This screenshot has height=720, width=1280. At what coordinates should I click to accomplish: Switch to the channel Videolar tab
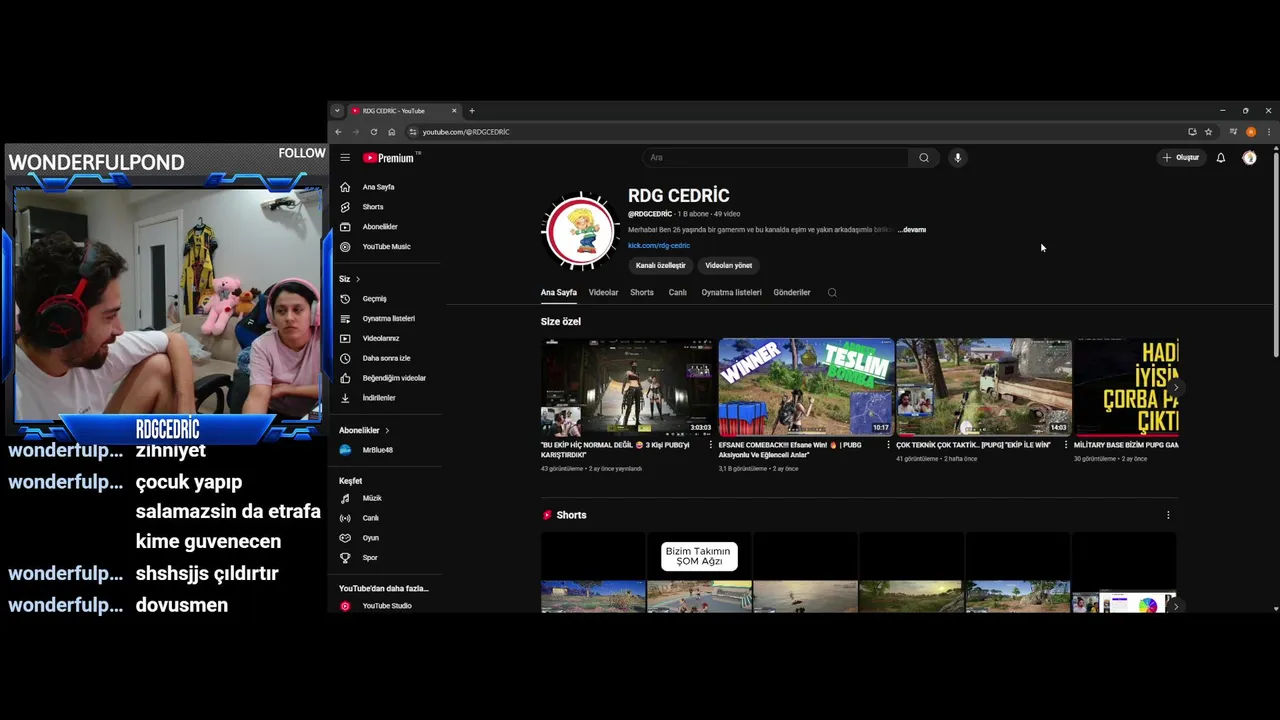pos(603,293)
